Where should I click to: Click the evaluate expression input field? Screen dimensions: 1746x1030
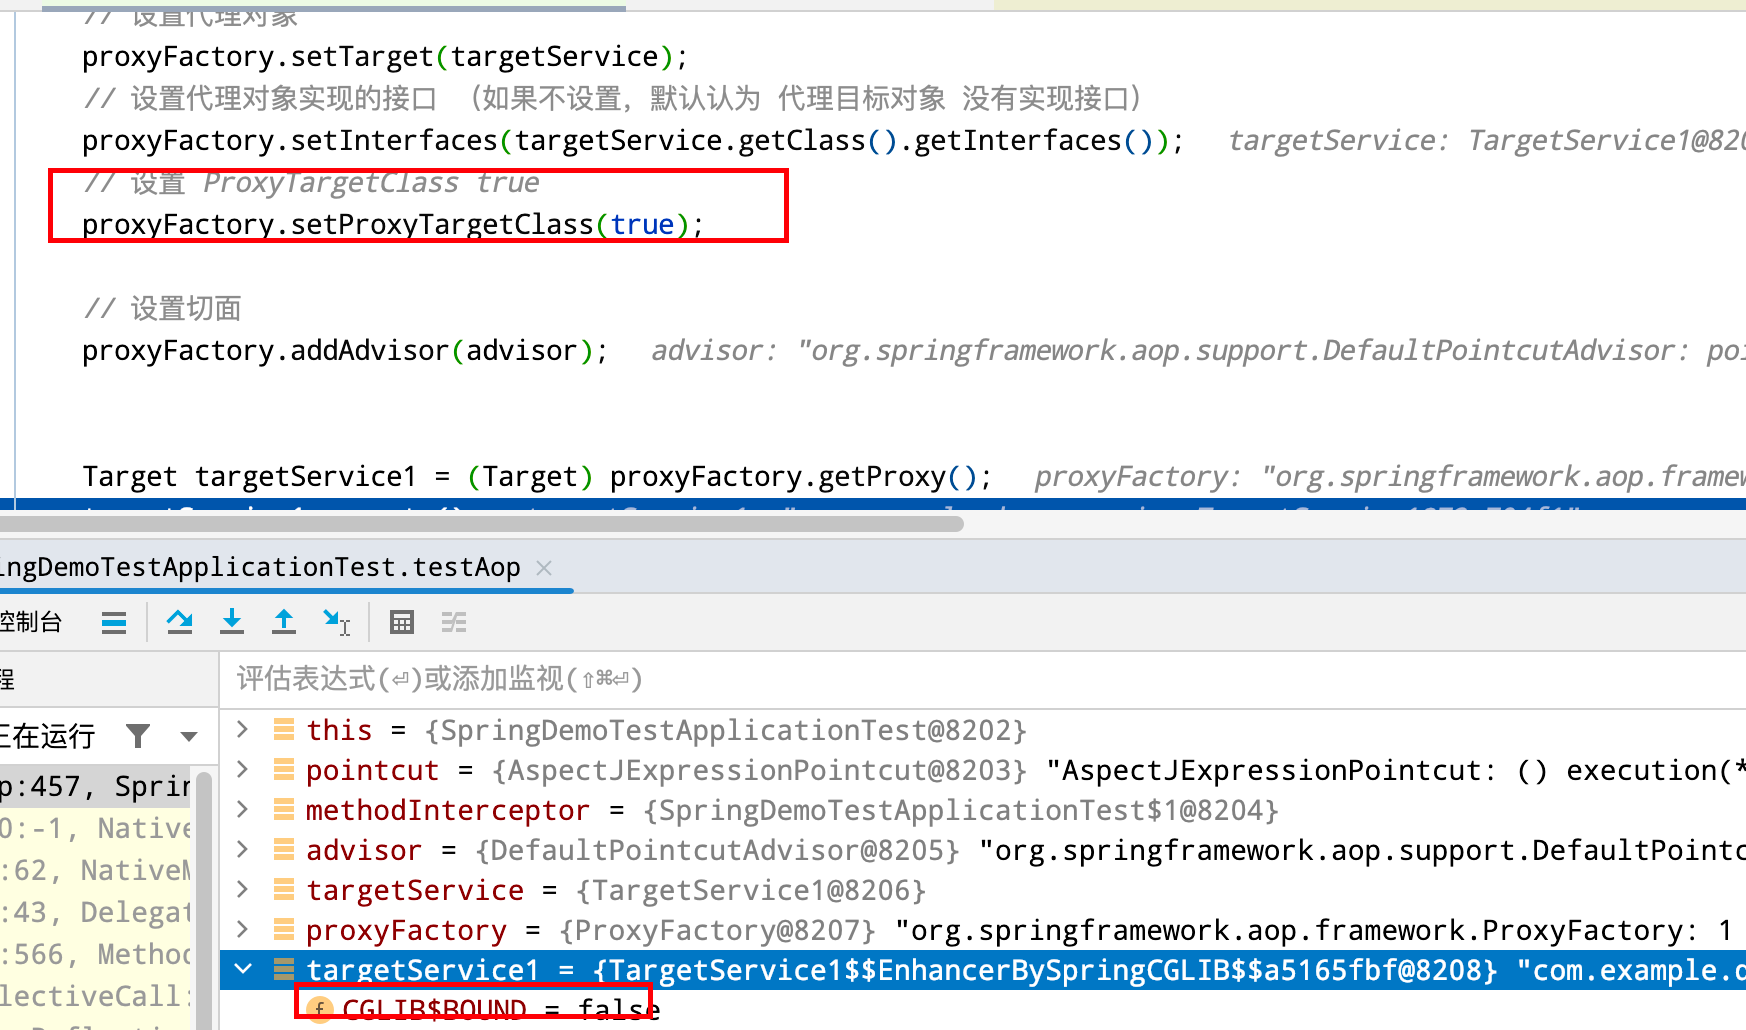983,680
